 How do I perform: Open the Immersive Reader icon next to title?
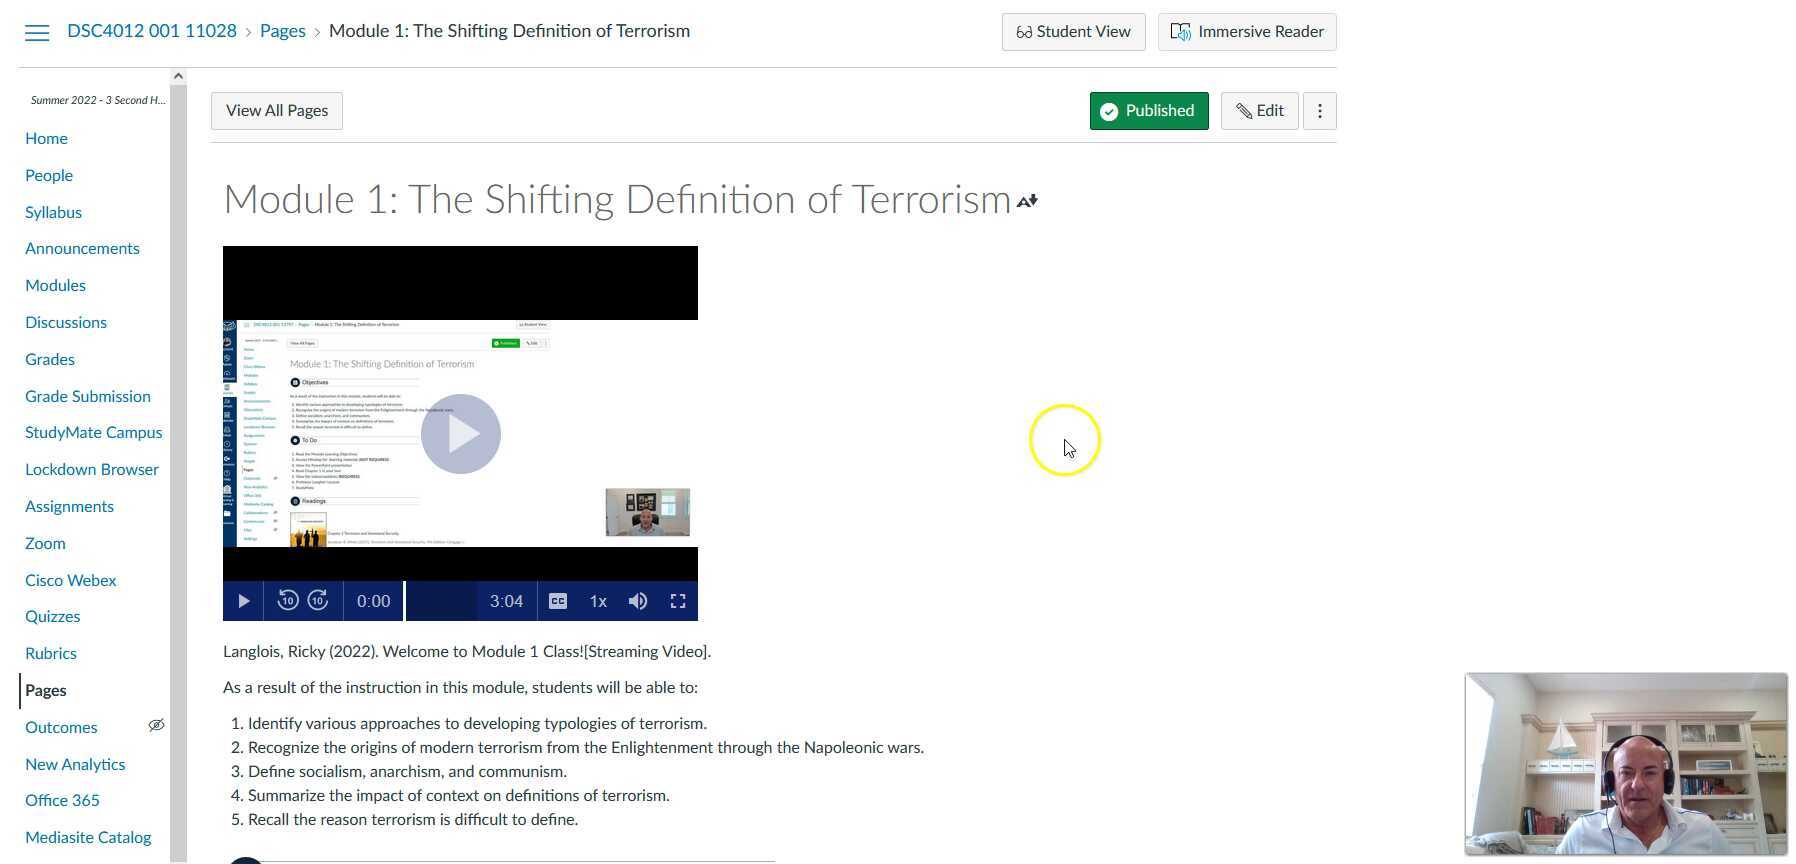[x=1027, y=202]
